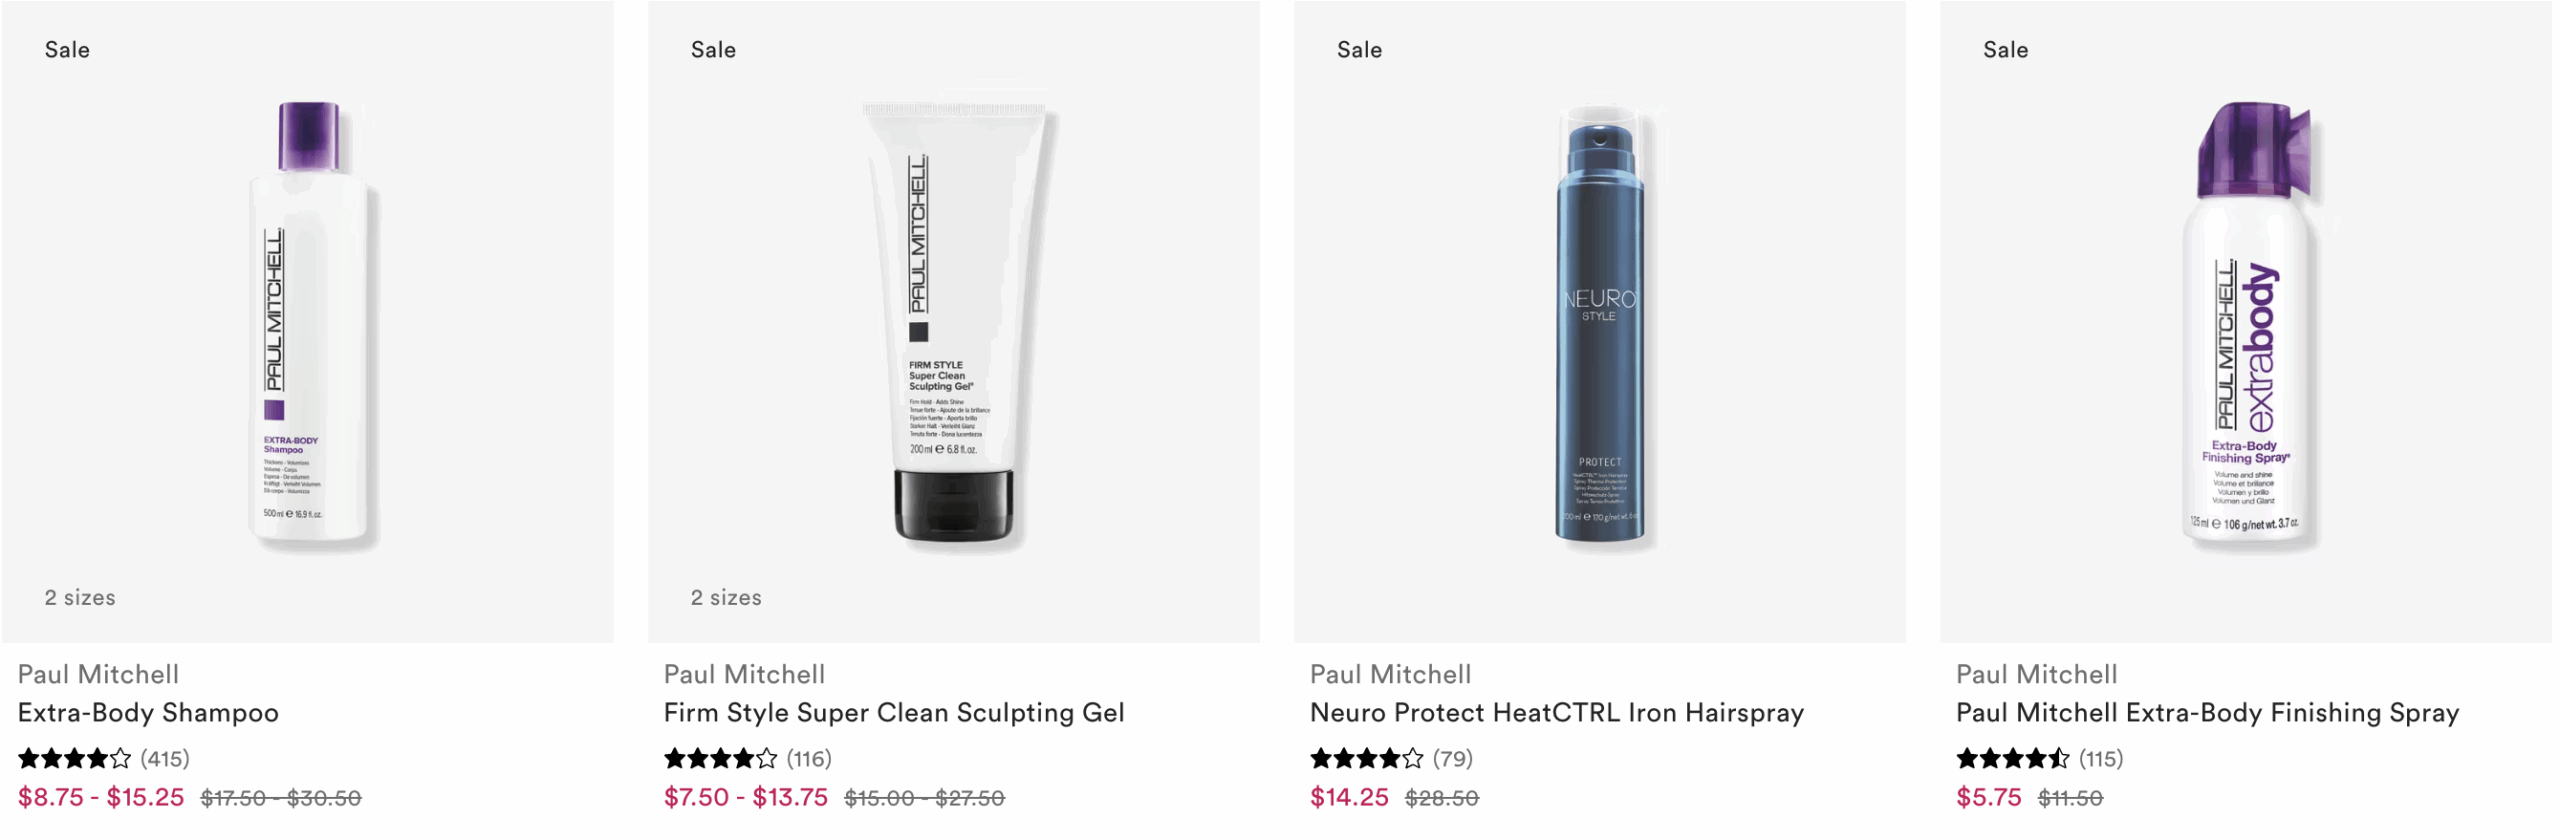Open the Firm Style Sculpting Gel tube image
This screenshot has height=839, width=2560.
(955, 325)
